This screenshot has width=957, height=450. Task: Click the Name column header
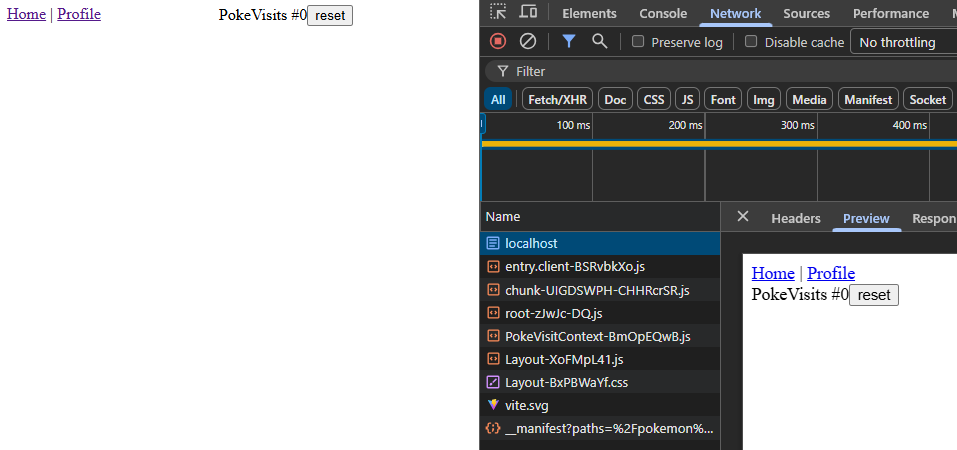[503, 217]
